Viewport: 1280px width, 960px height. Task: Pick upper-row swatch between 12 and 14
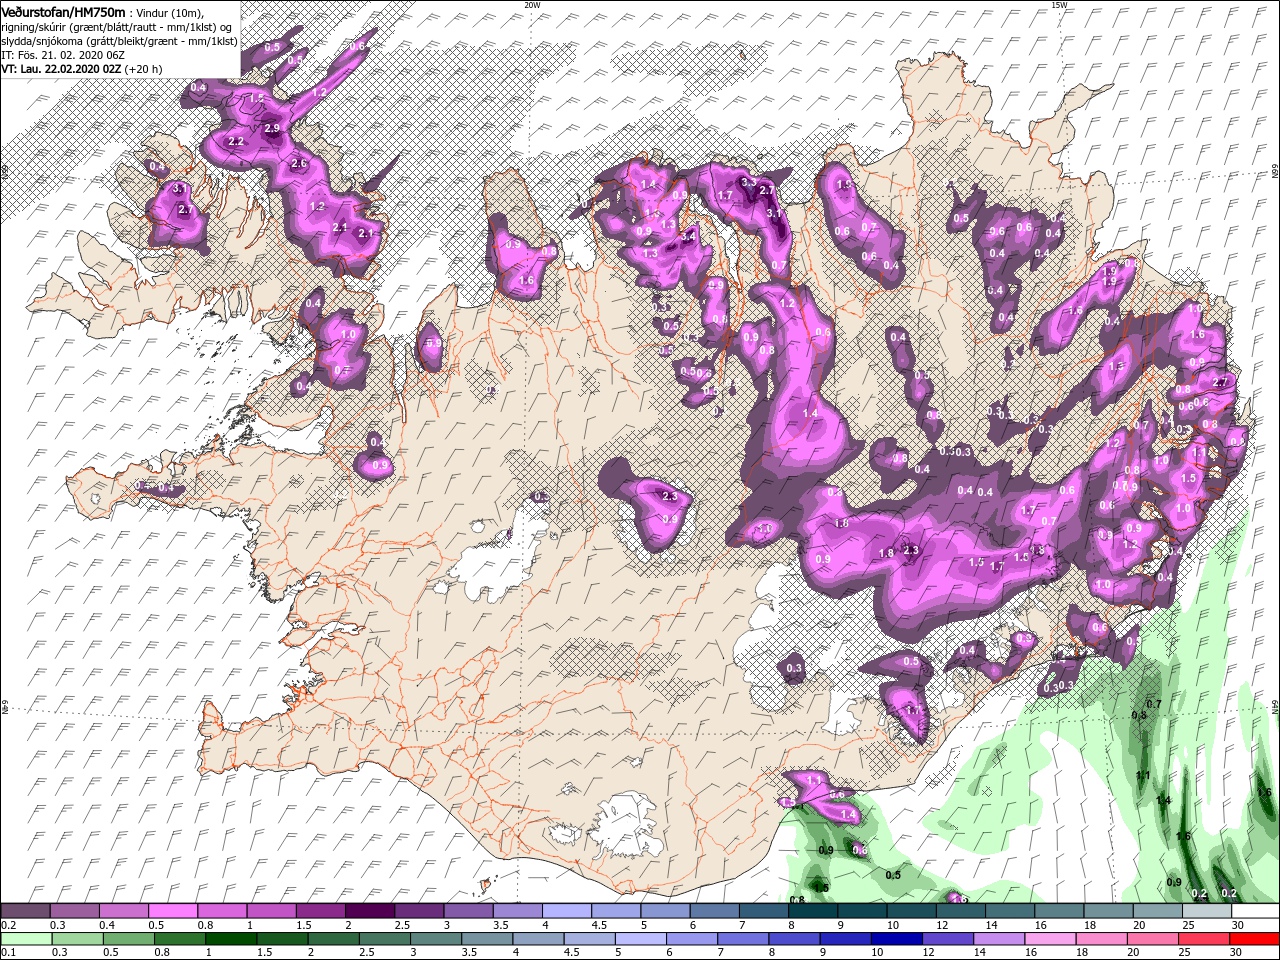point(960,911)
